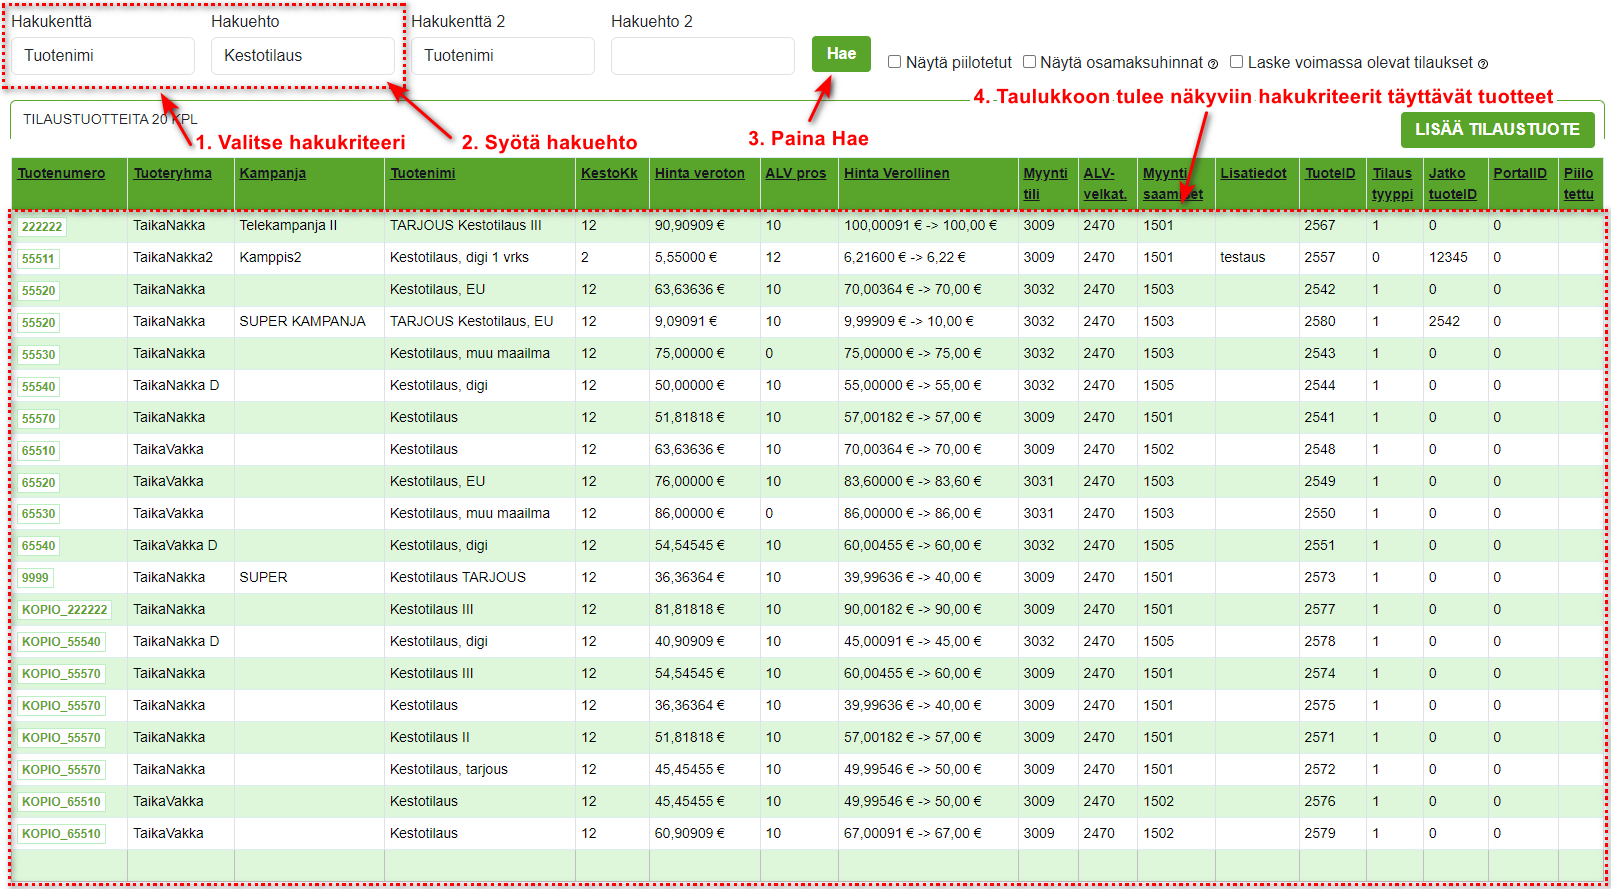The width and height of the screenshot is (1611, 889).
Task: Open product KOPIO_222222
Action: point(64,610)
